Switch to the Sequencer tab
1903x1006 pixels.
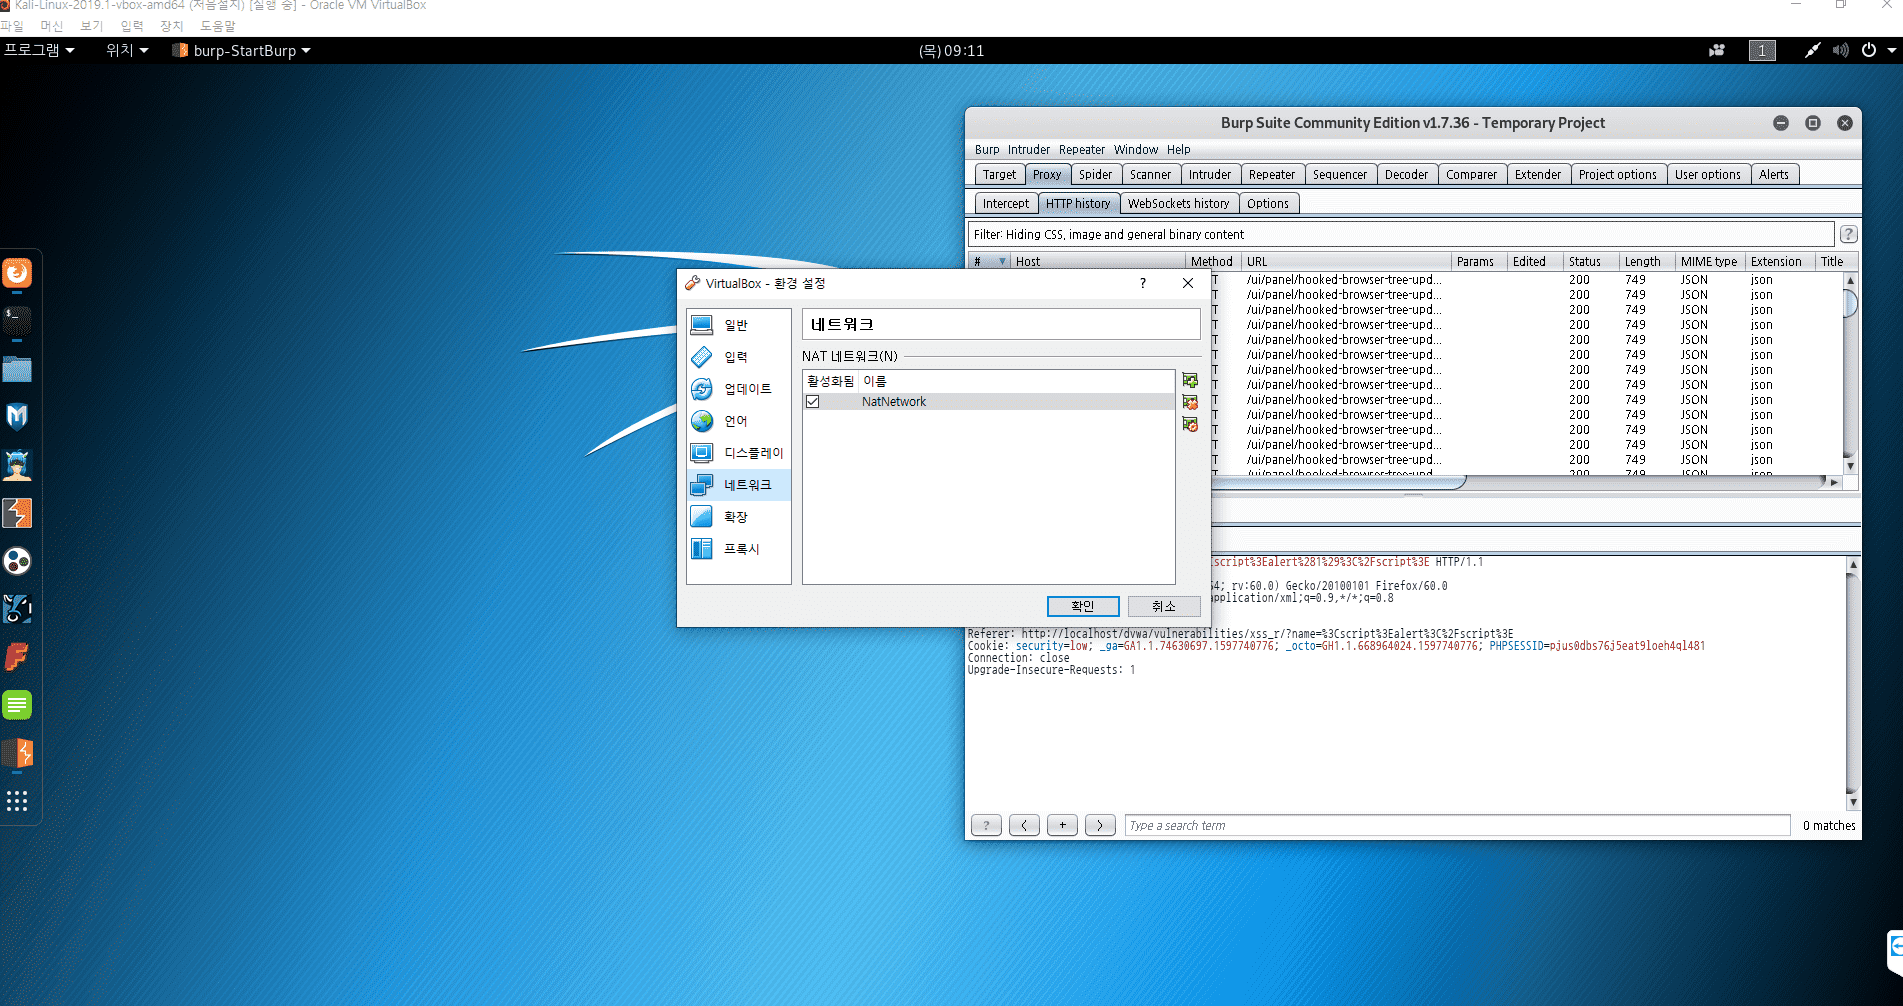[1339, 175]
